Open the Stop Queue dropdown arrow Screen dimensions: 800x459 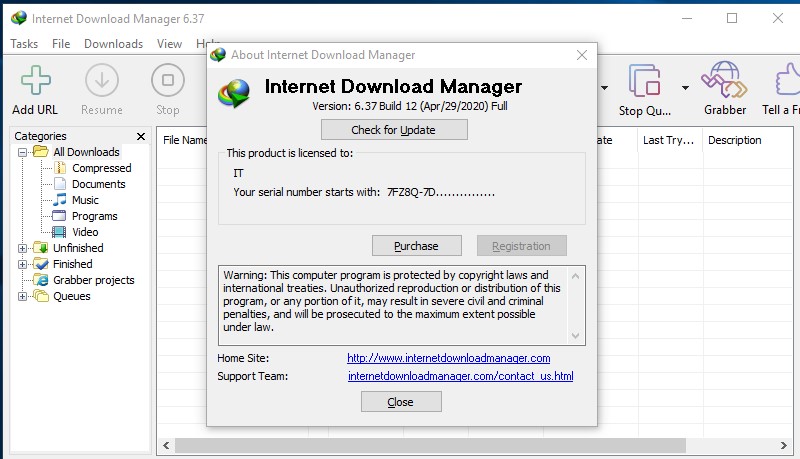[x=685, y=88]
